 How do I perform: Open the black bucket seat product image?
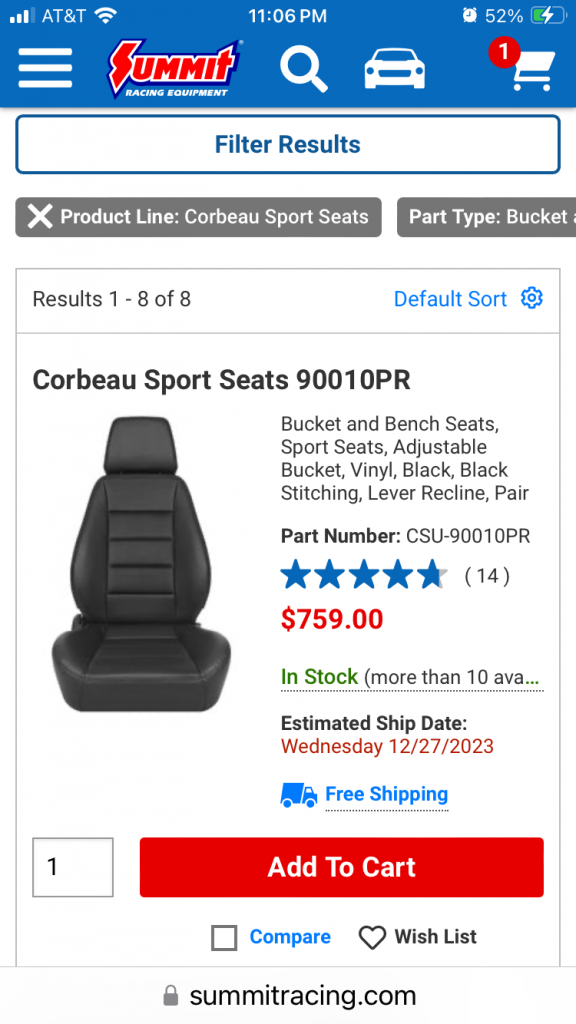[x=141, y=564]
